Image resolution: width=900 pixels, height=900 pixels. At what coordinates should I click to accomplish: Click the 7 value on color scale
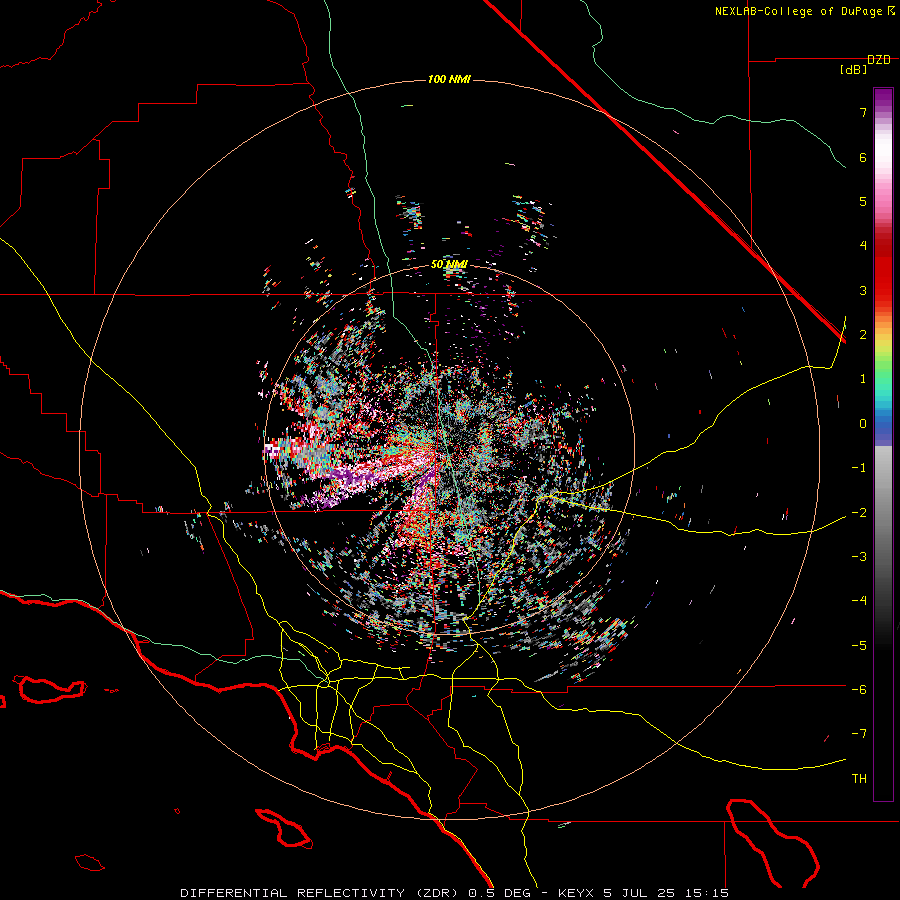(x=863, y=112)
